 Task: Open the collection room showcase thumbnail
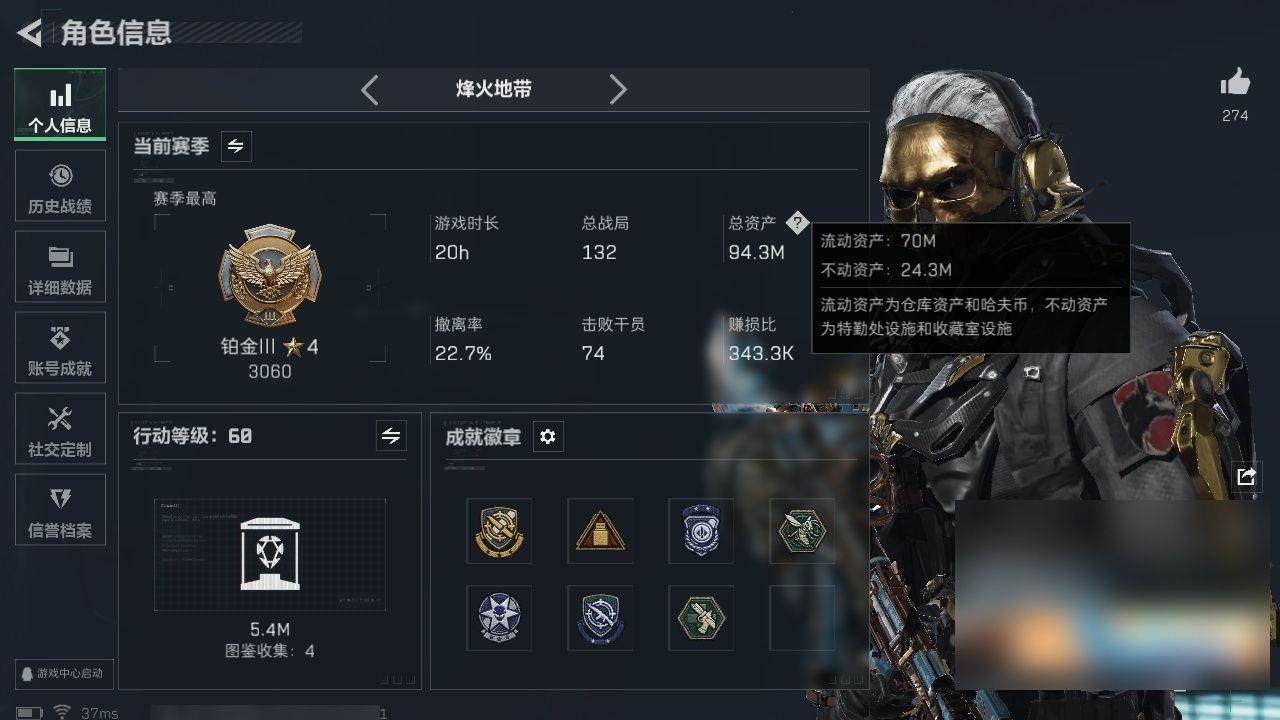click(x=270, y=555)
